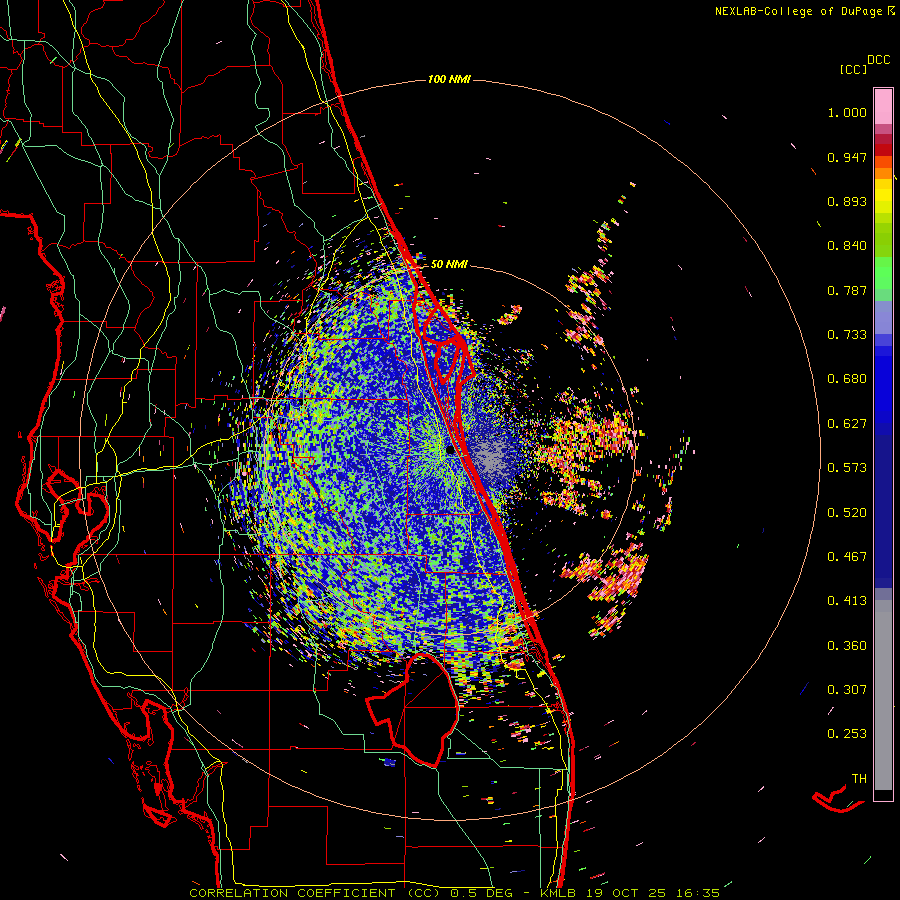Click the 16:35 timestamp
This screenshot has height=900, width=900.
(x=697, y=893)
